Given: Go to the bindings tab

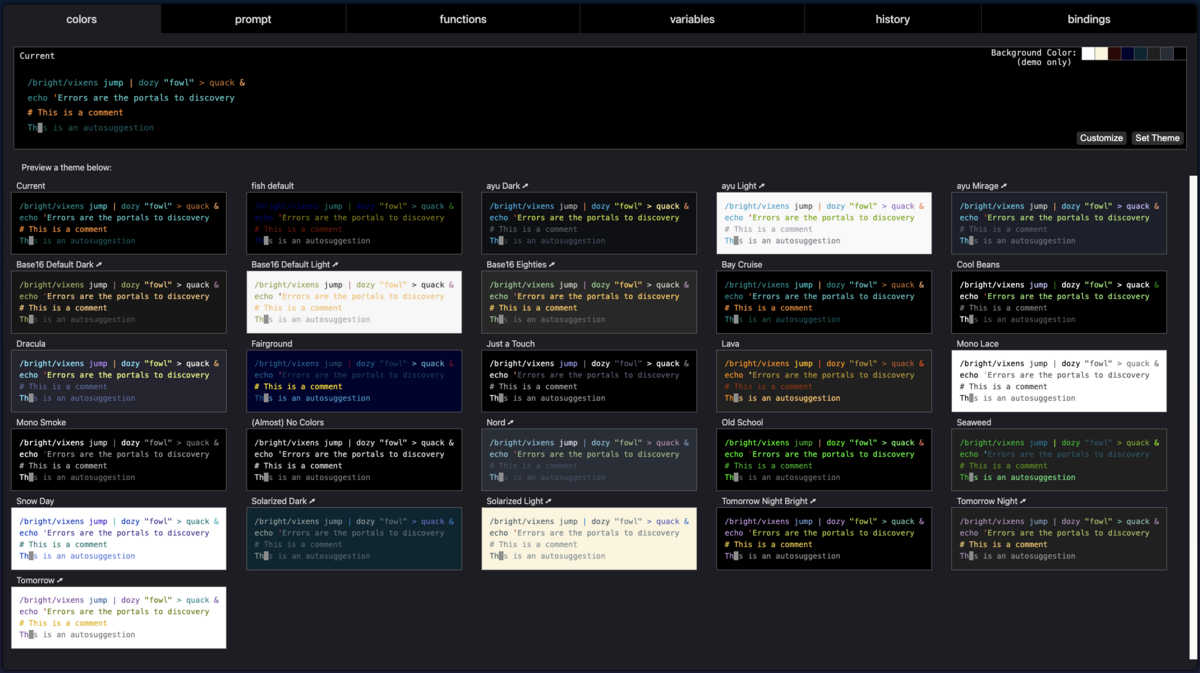Looking at the screenshot, I should pos(1089,19).
